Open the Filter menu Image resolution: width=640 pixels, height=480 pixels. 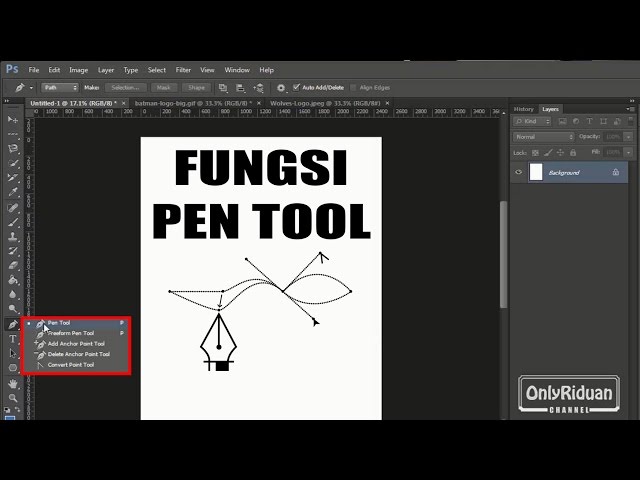[183, 70]
